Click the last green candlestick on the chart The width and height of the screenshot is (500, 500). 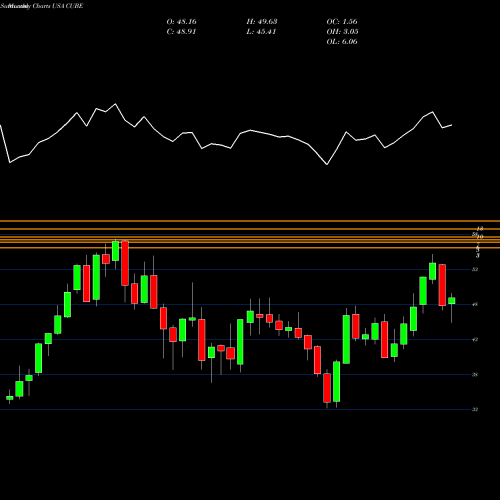click(452, 301)
